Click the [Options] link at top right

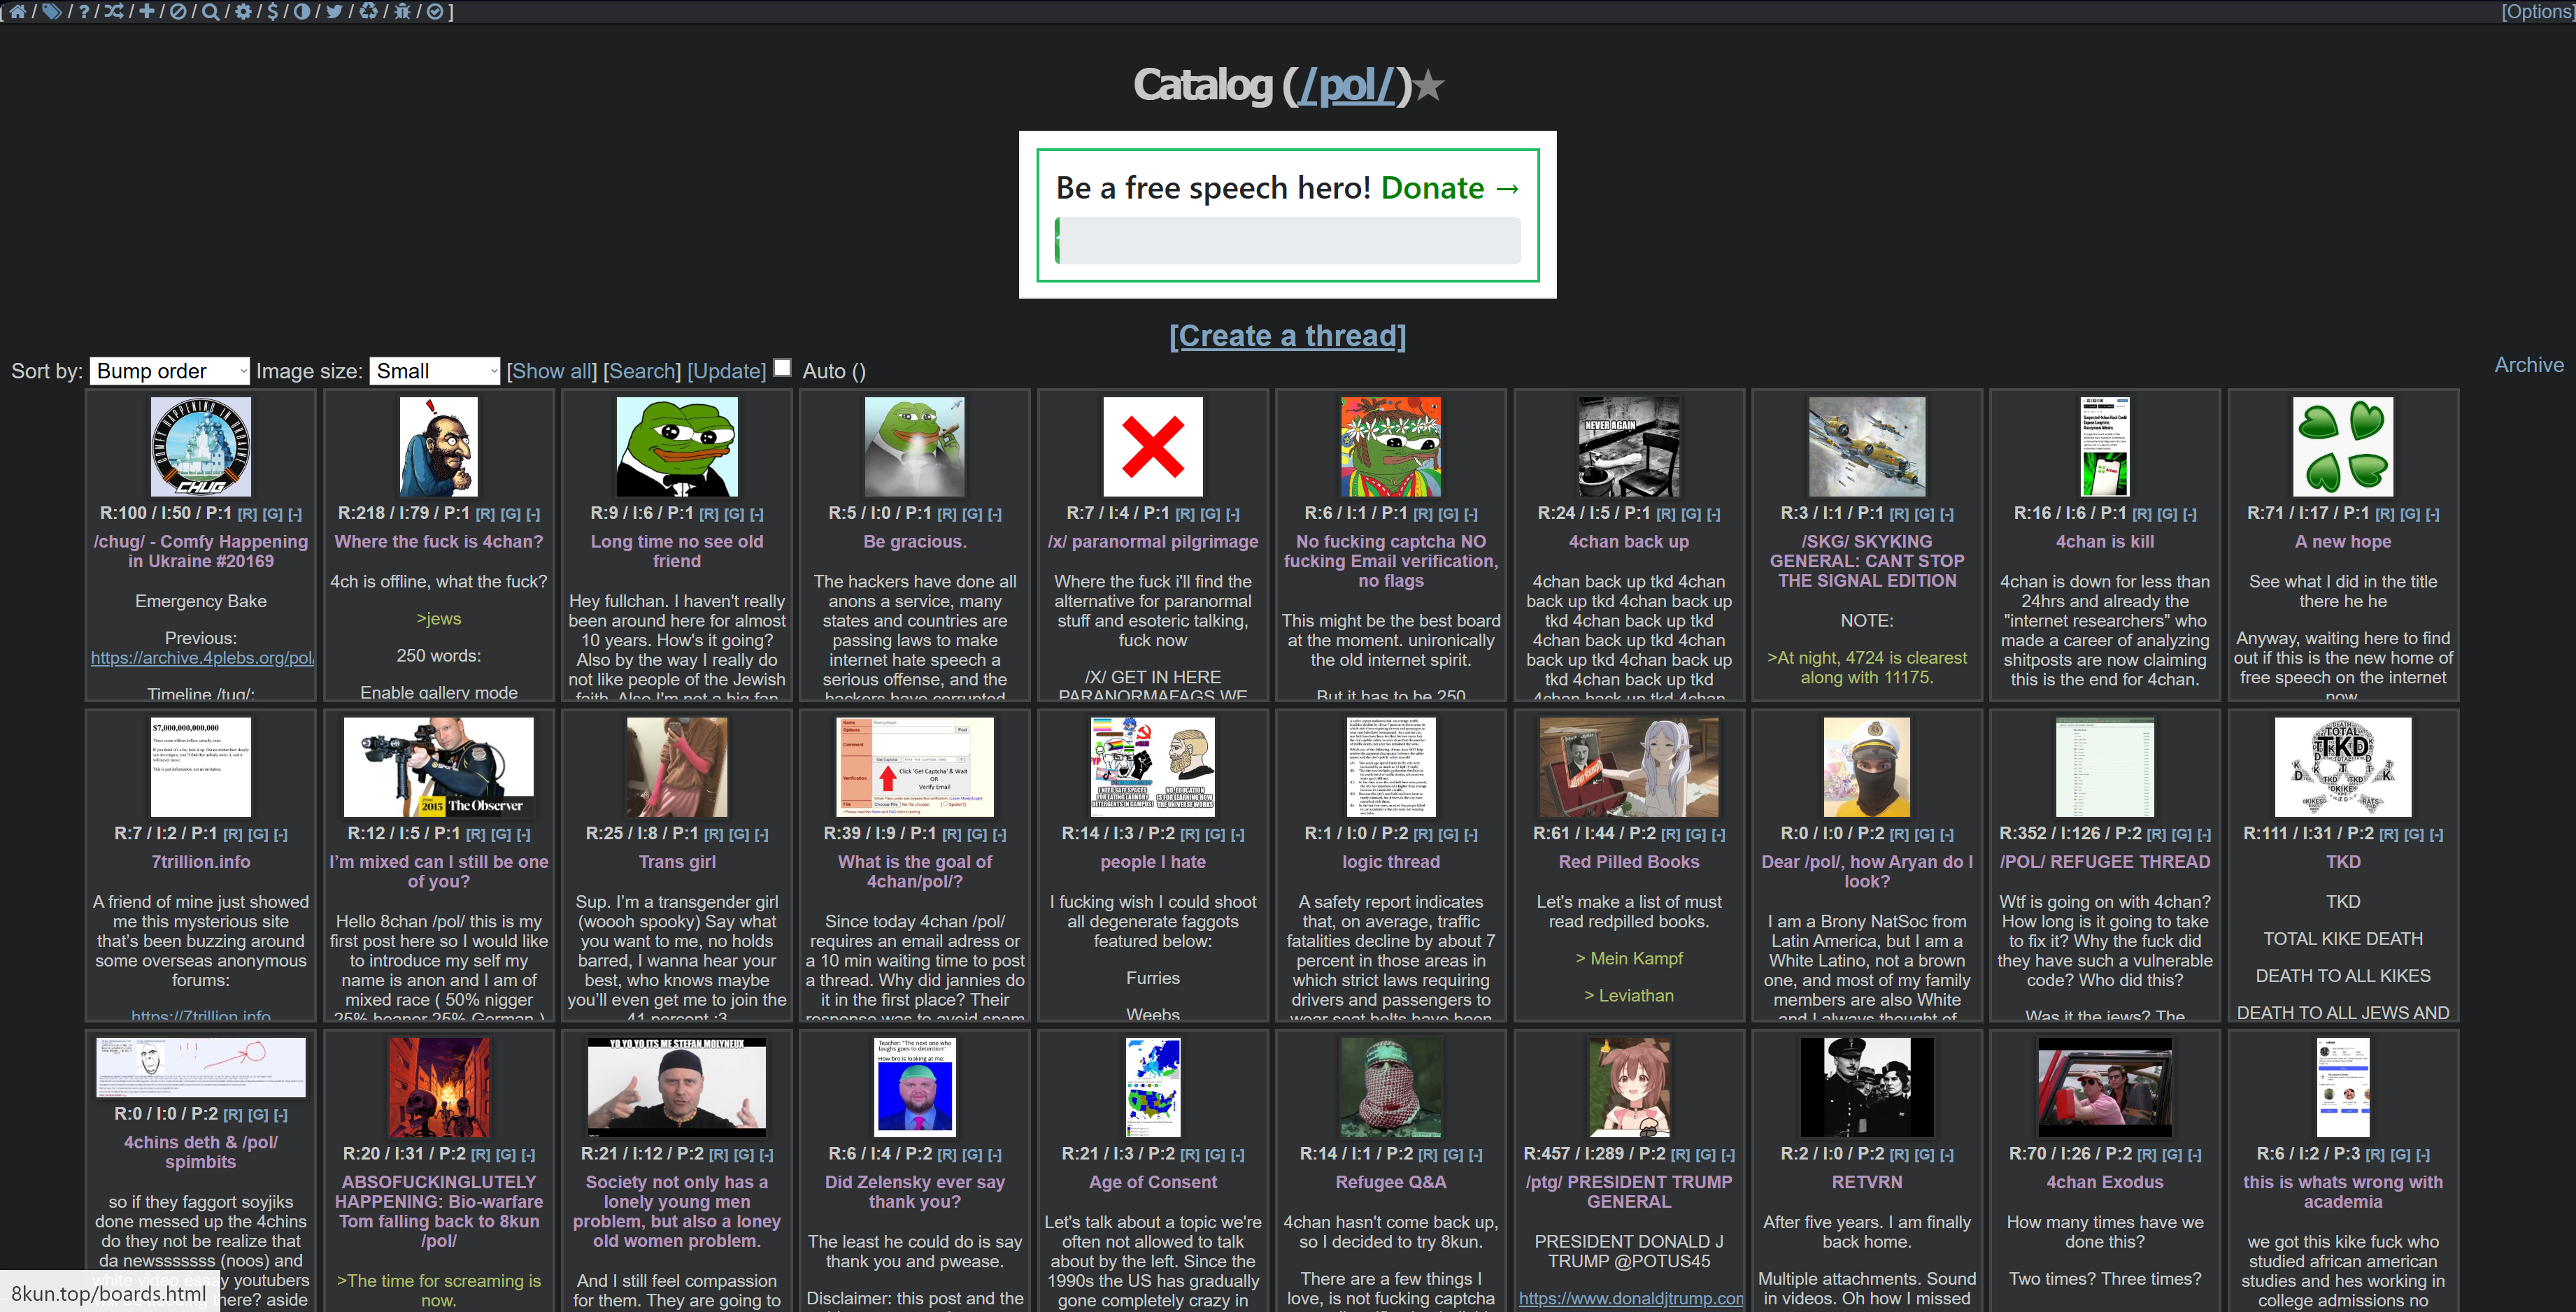point(2537,11)
